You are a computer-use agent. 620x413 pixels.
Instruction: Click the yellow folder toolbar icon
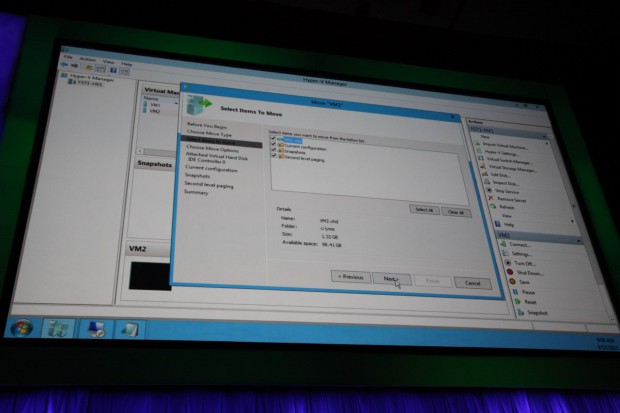pos(89,68)
